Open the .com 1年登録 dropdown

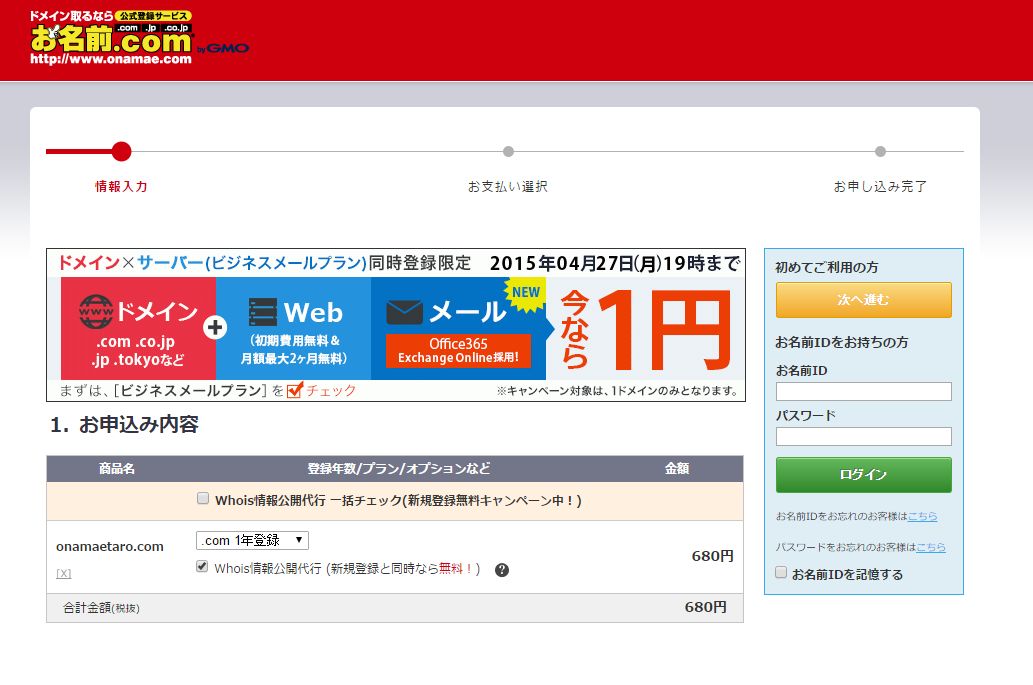pyautogui.click(x=252, y=541)
